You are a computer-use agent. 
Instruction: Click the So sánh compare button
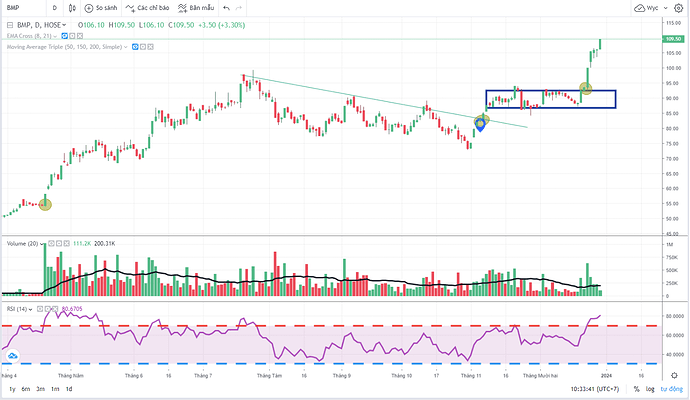coord(101,8)
